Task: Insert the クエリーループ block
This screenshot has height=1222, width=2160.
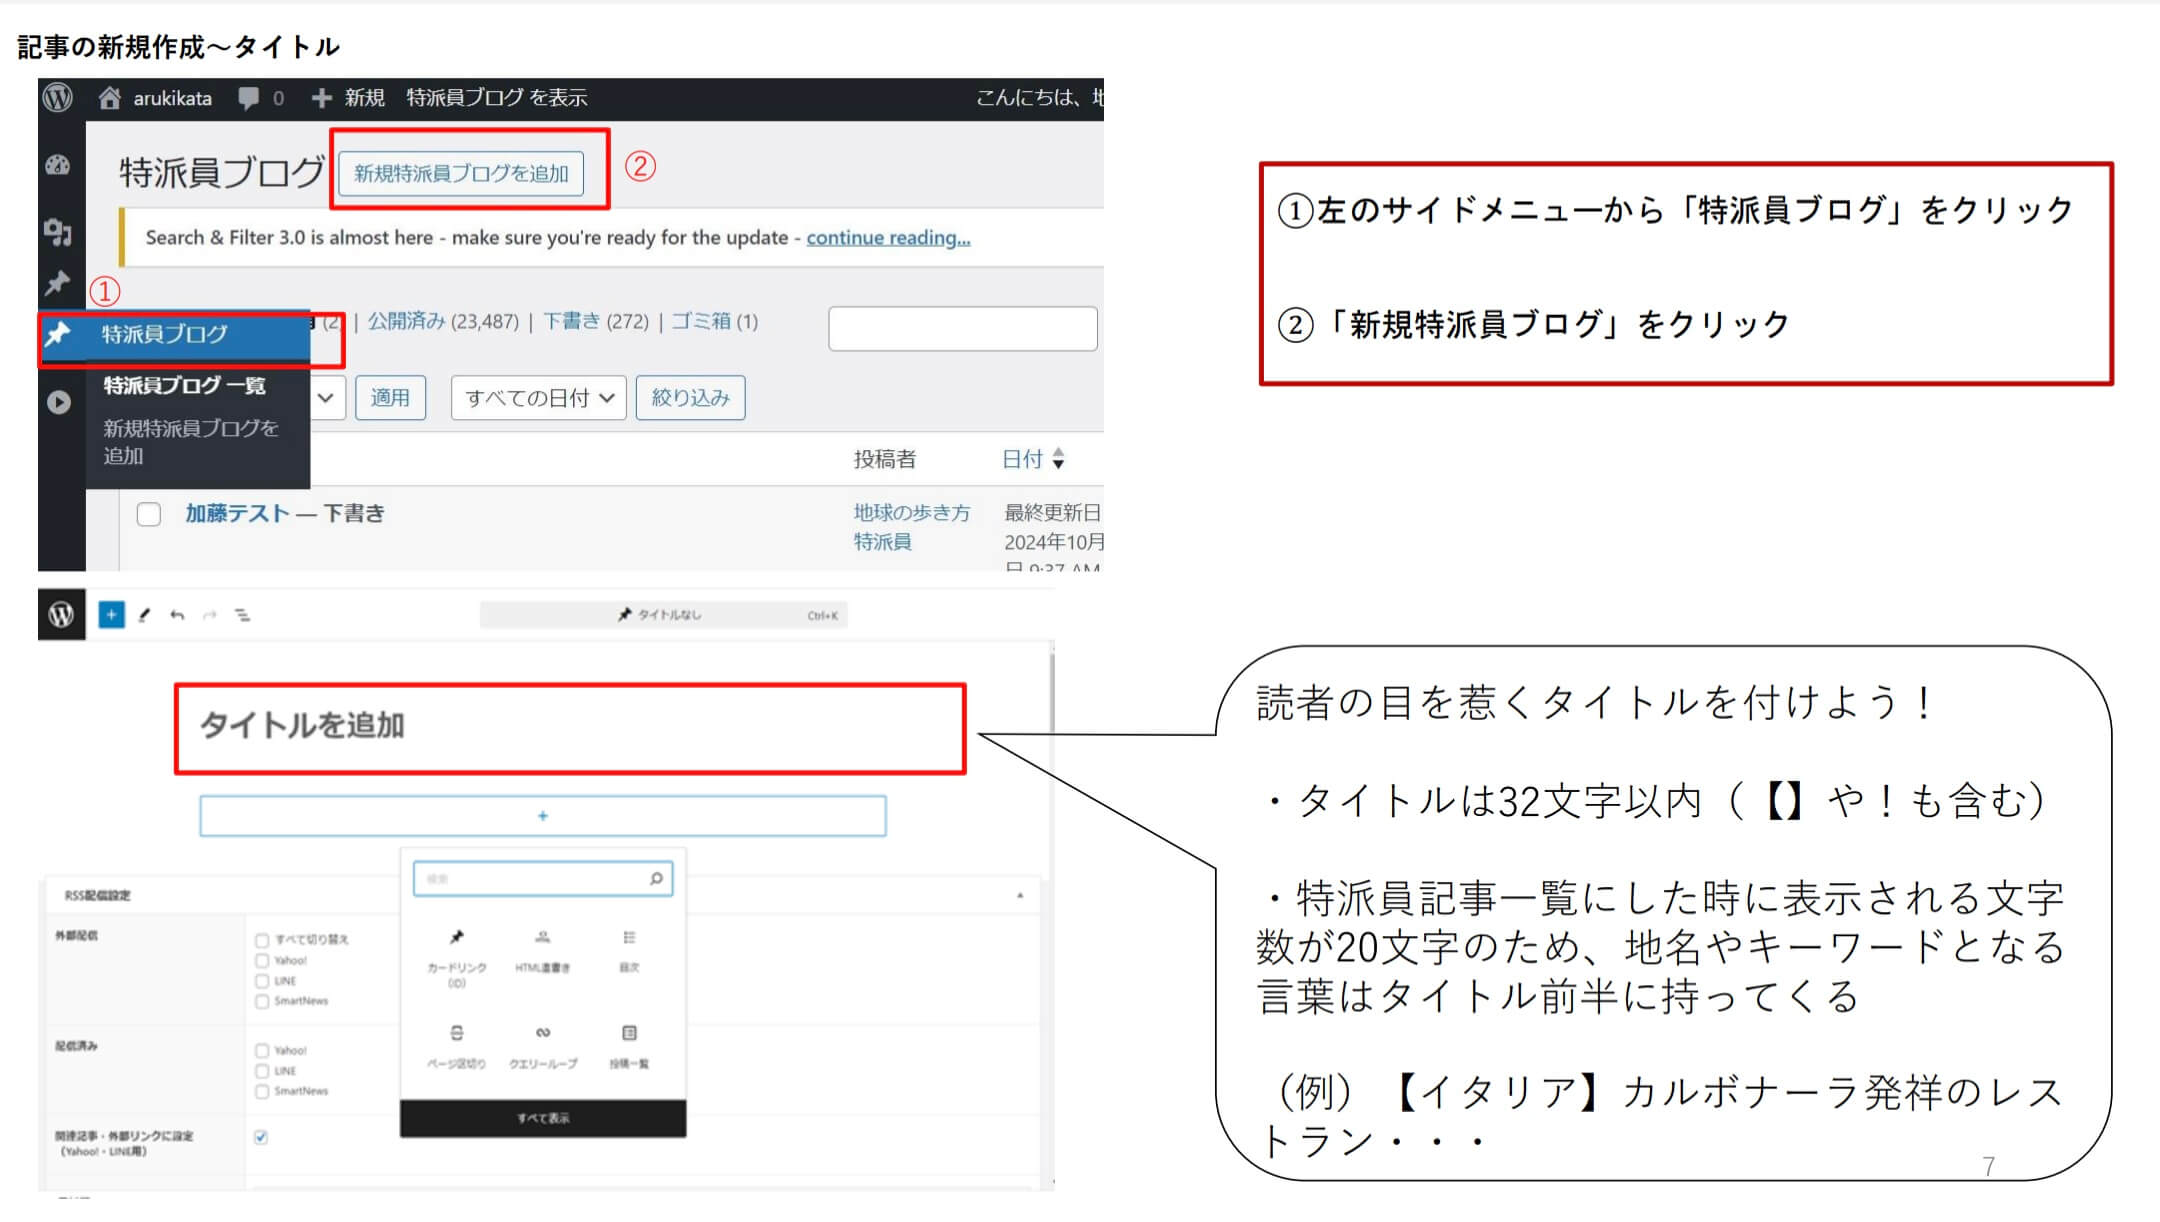Action: [543, 1046]
